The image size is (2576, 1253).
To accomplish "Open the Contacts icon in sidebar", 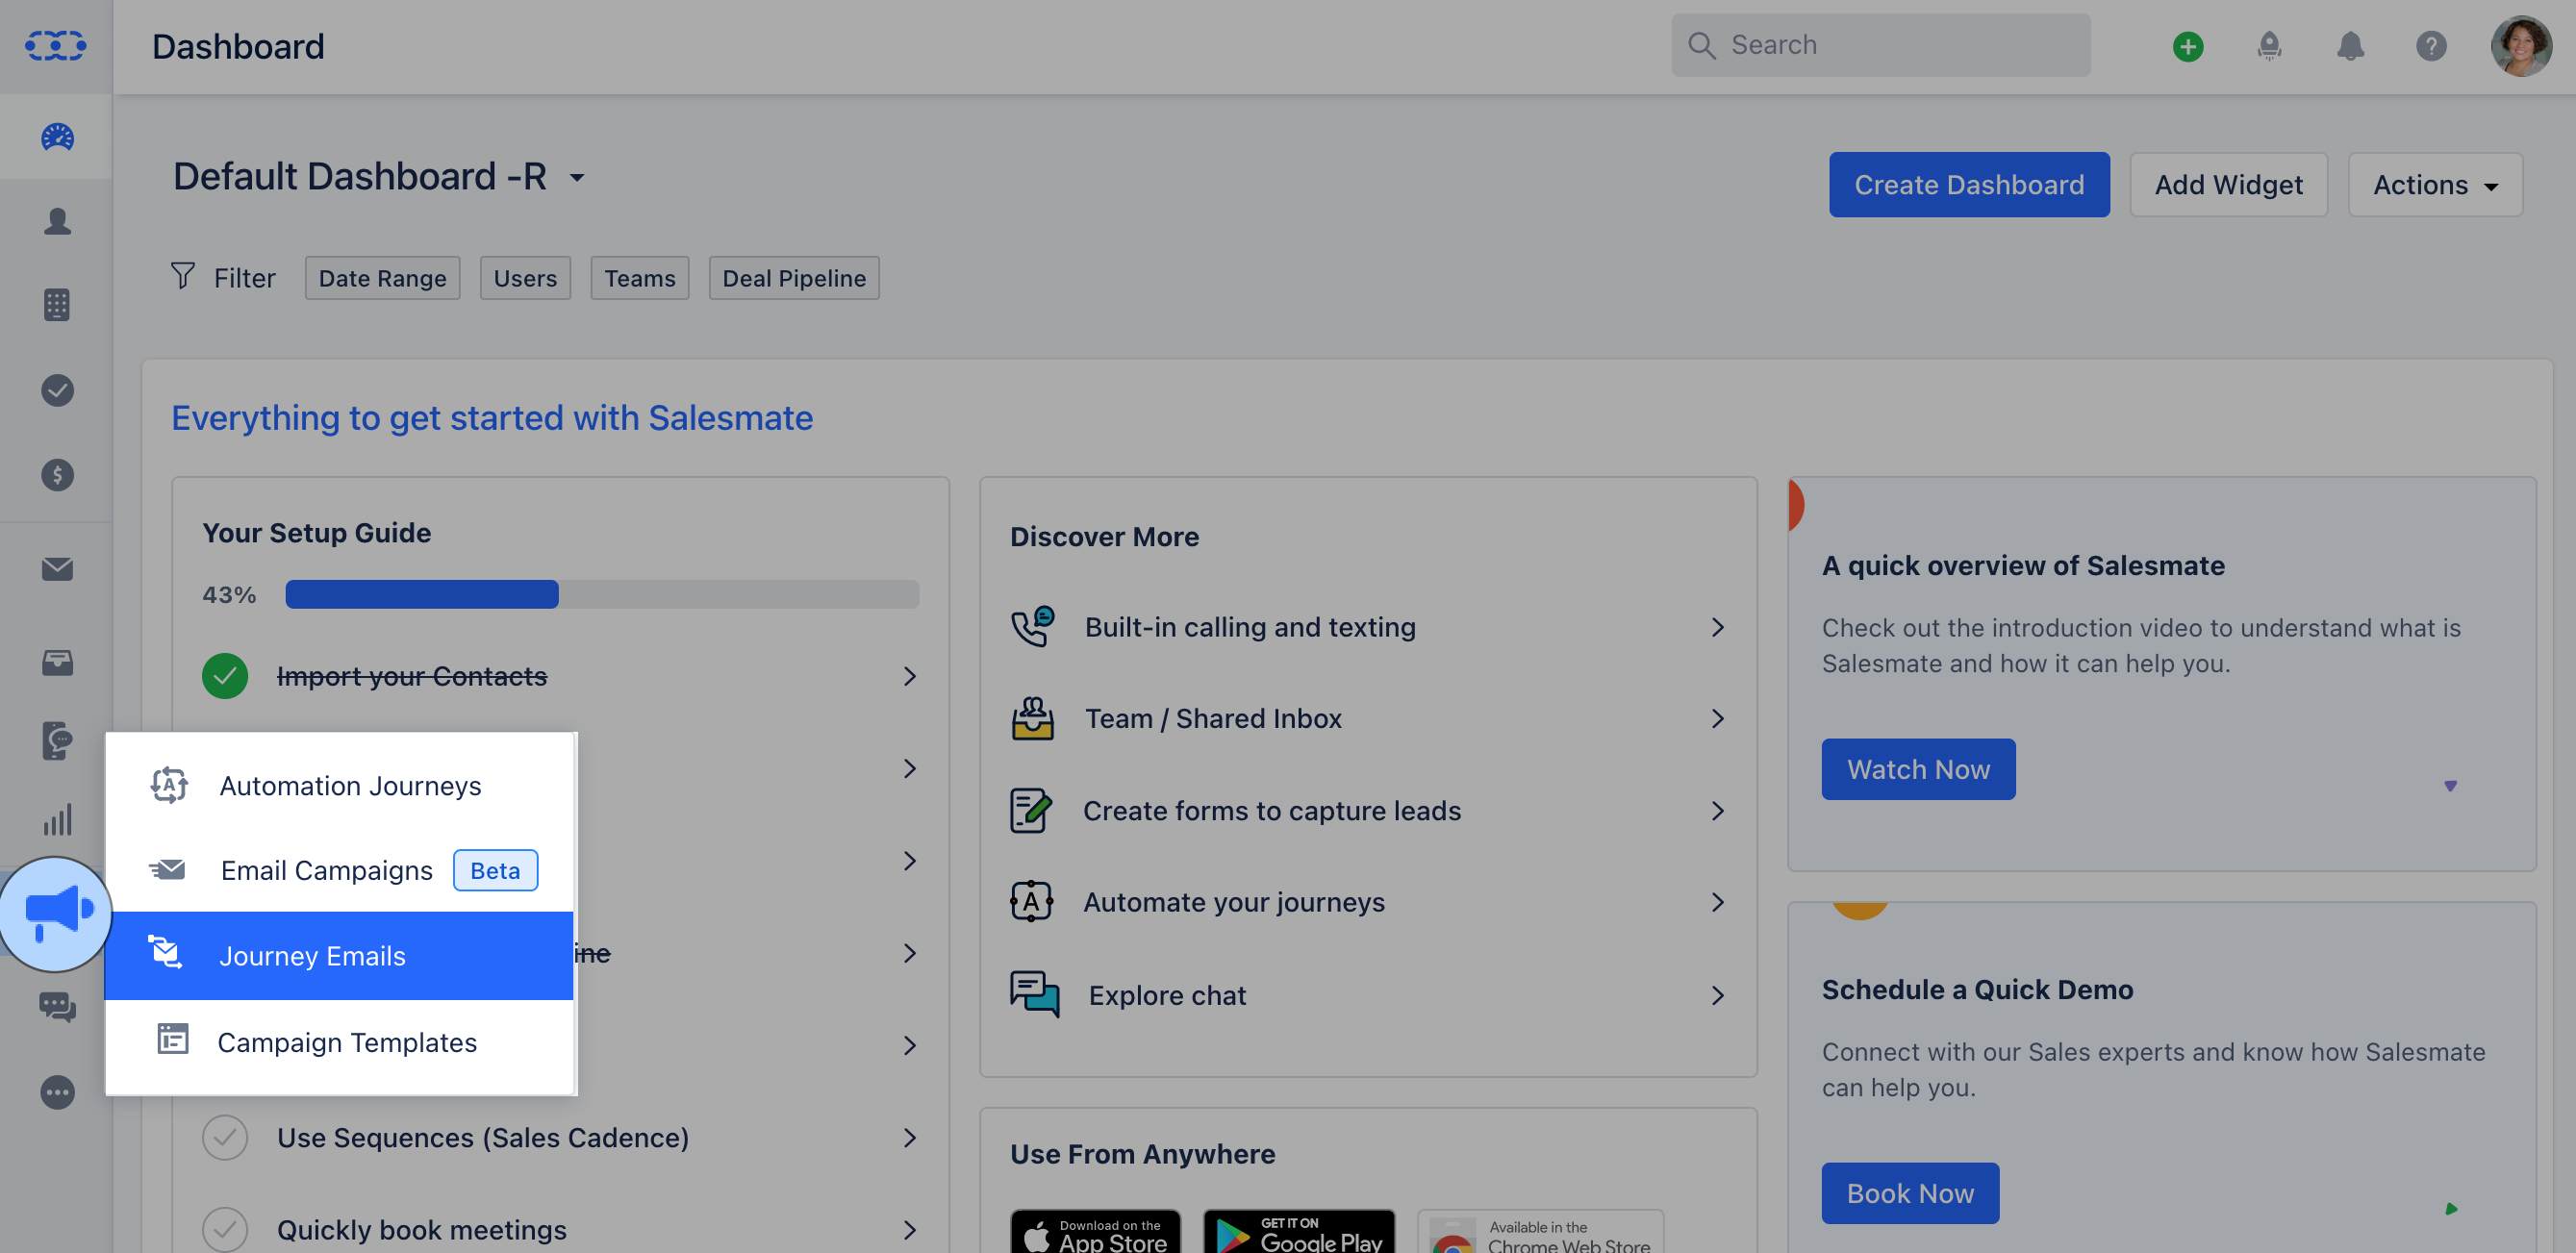I will pyautogui.click(x=57, y=221).
